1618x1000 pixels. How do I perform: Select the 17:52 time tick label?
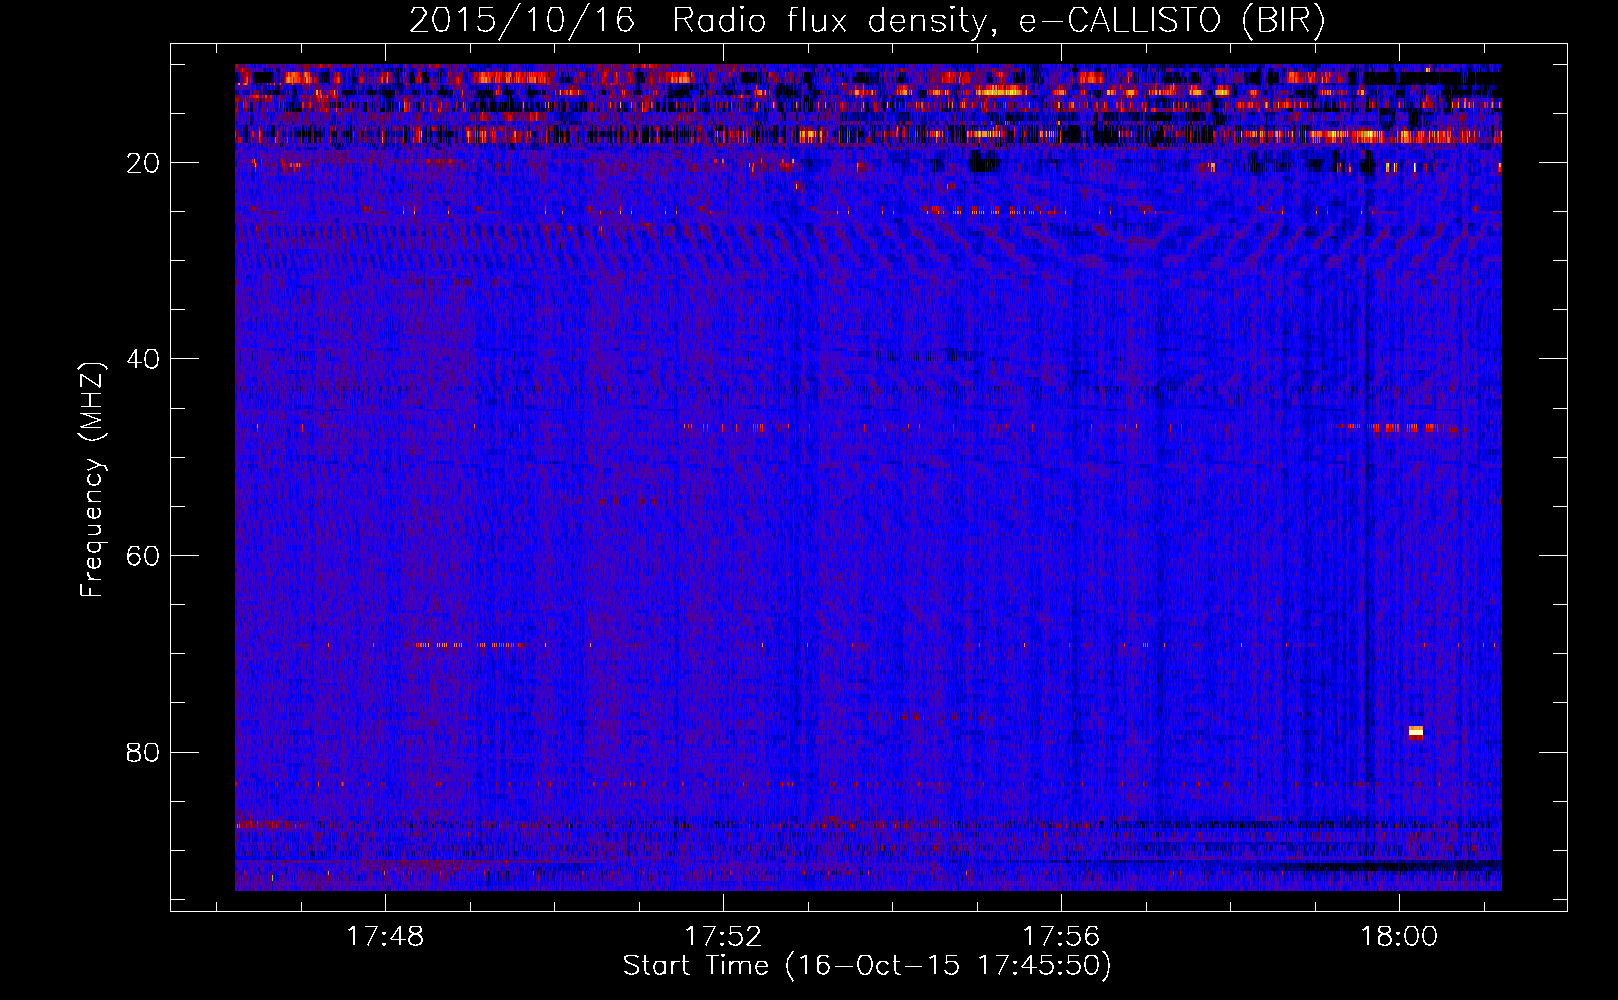coord(723,937)
